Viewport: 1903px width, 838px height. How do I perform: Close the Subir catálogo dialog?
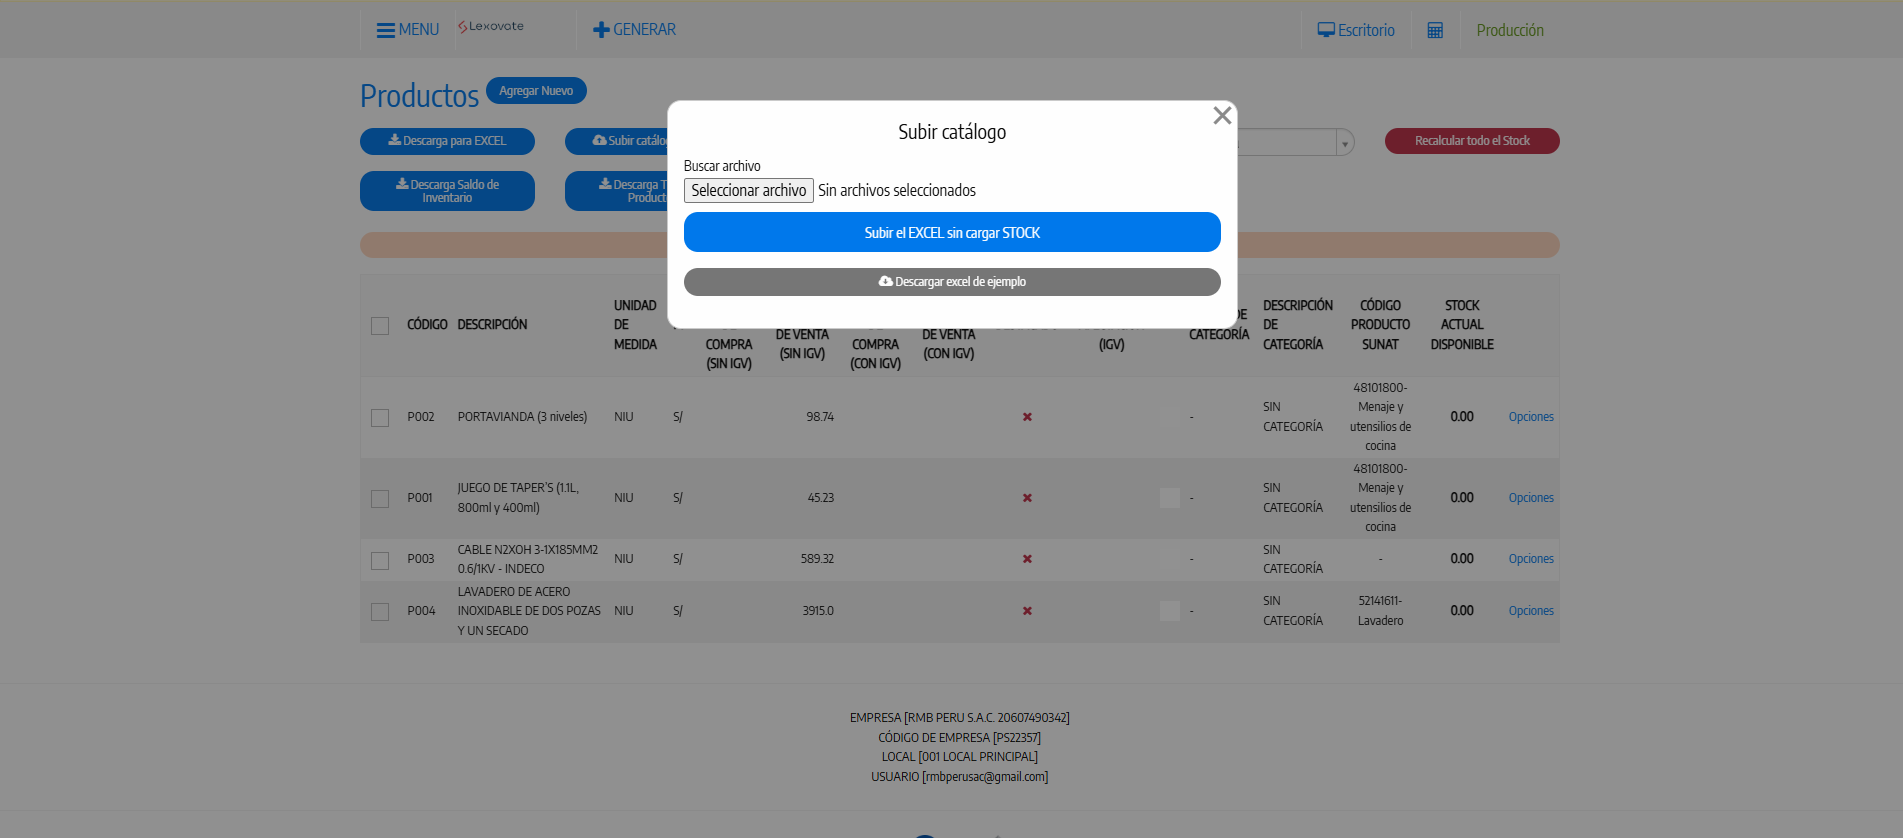1222,116
